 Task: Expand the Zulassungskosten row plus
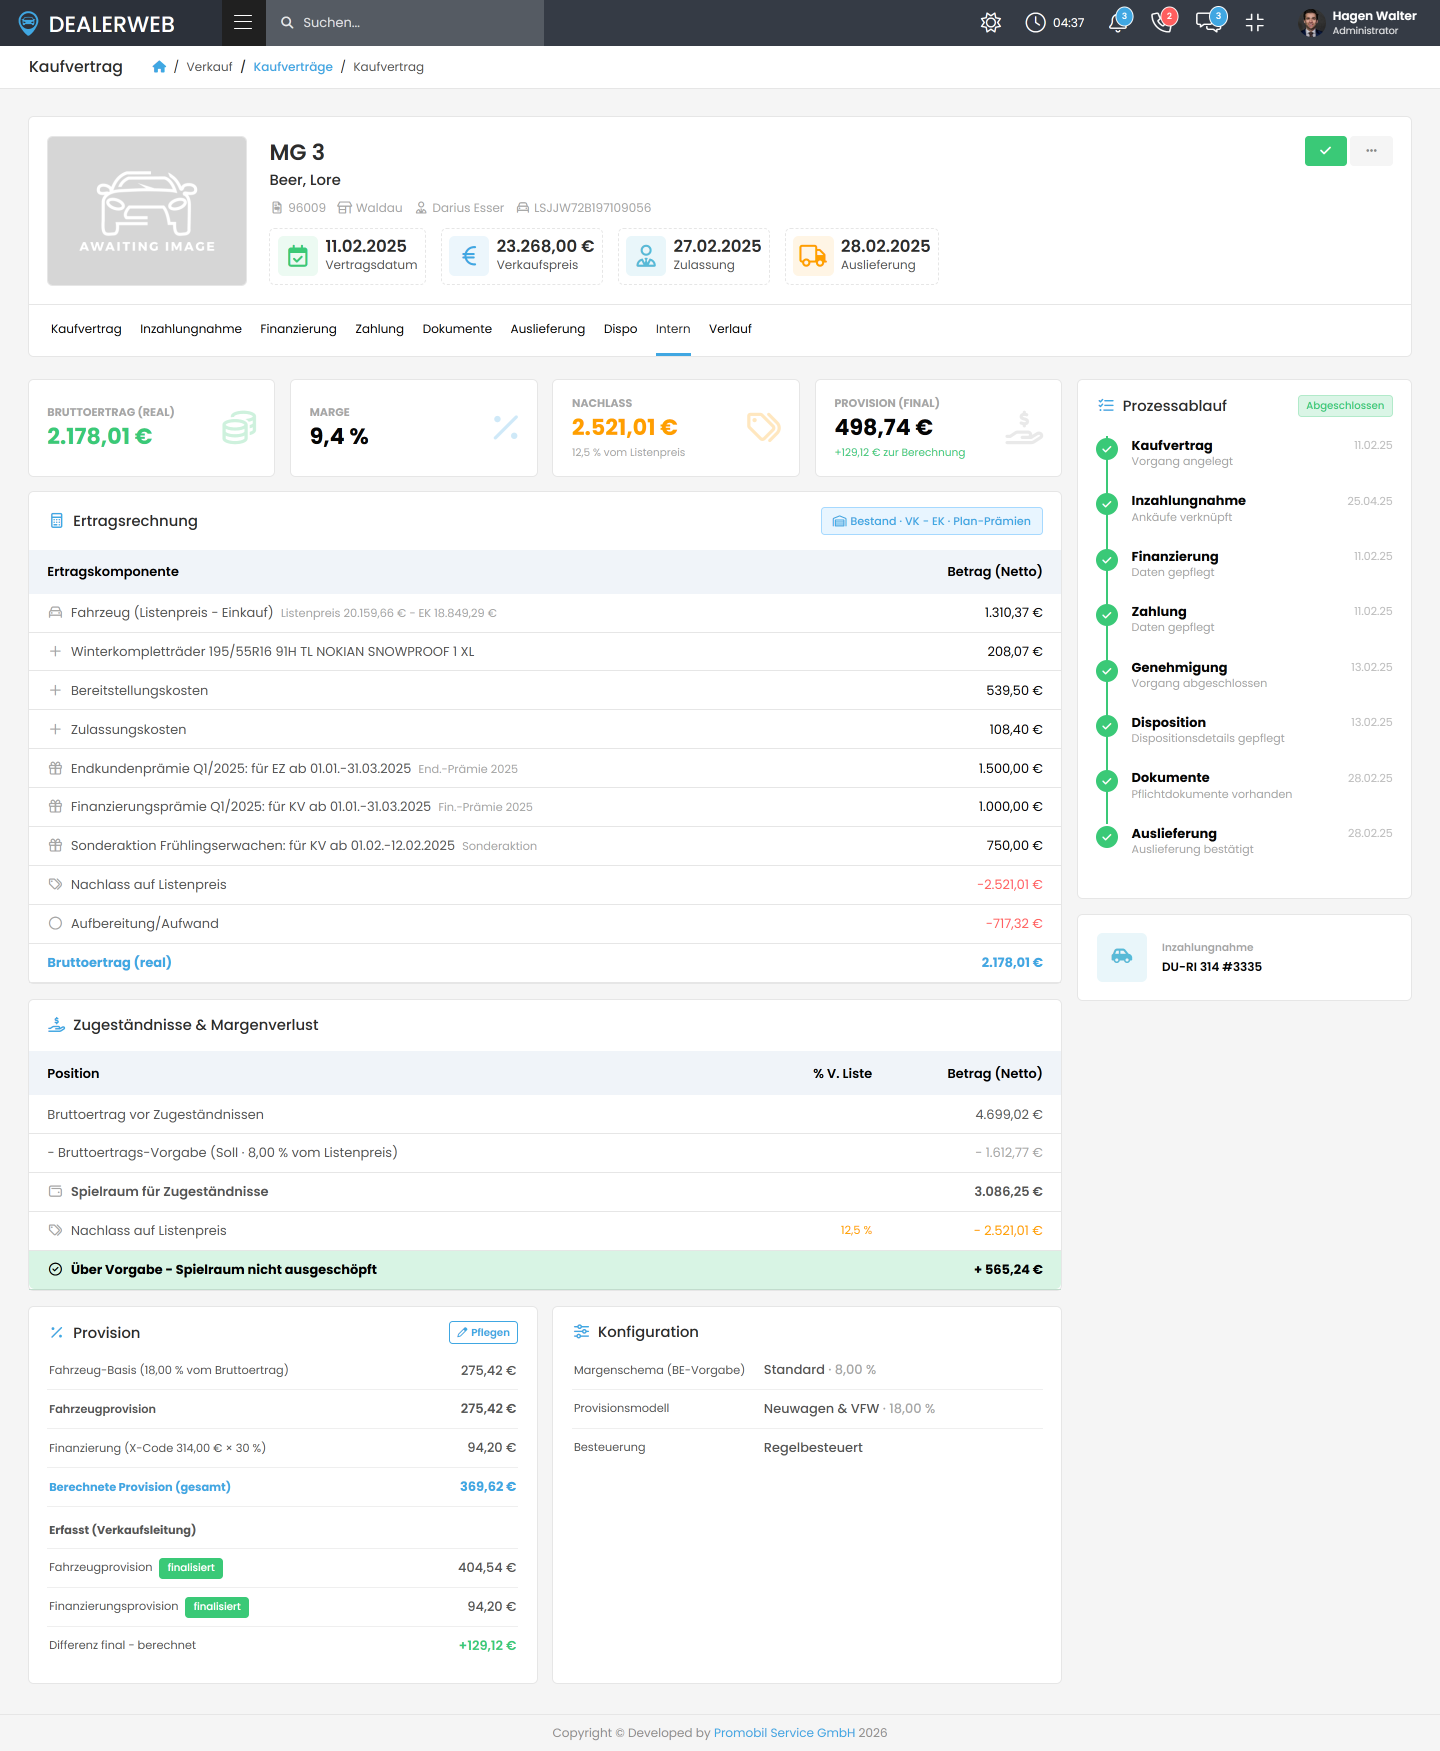click(56, 729)
